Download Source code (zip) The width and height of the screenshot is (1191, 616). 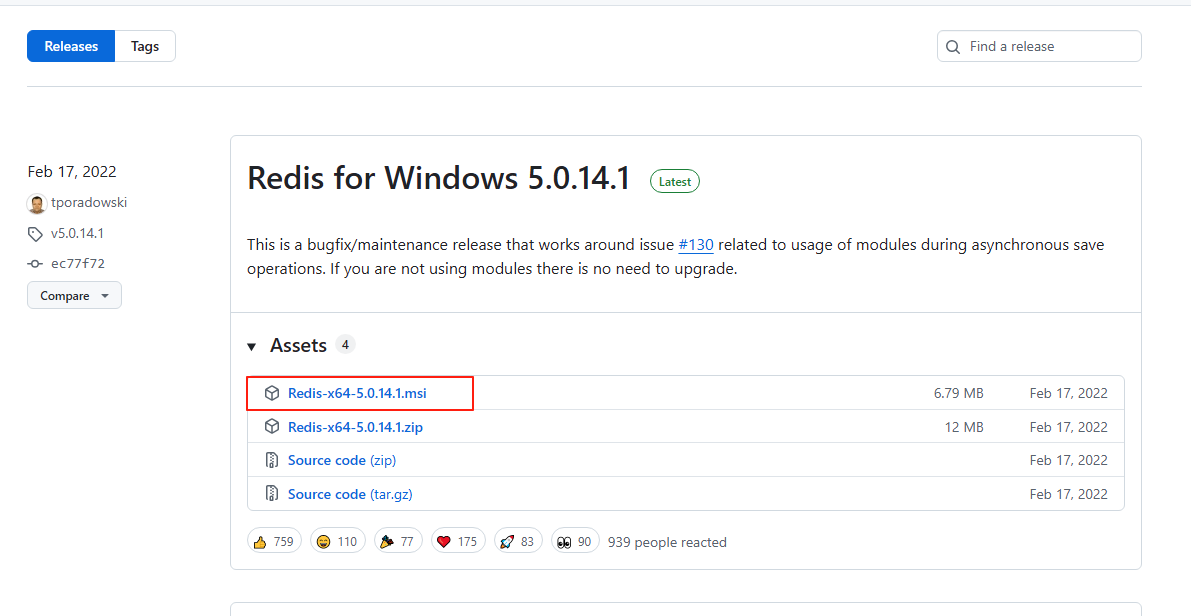(x=341, y=460)
